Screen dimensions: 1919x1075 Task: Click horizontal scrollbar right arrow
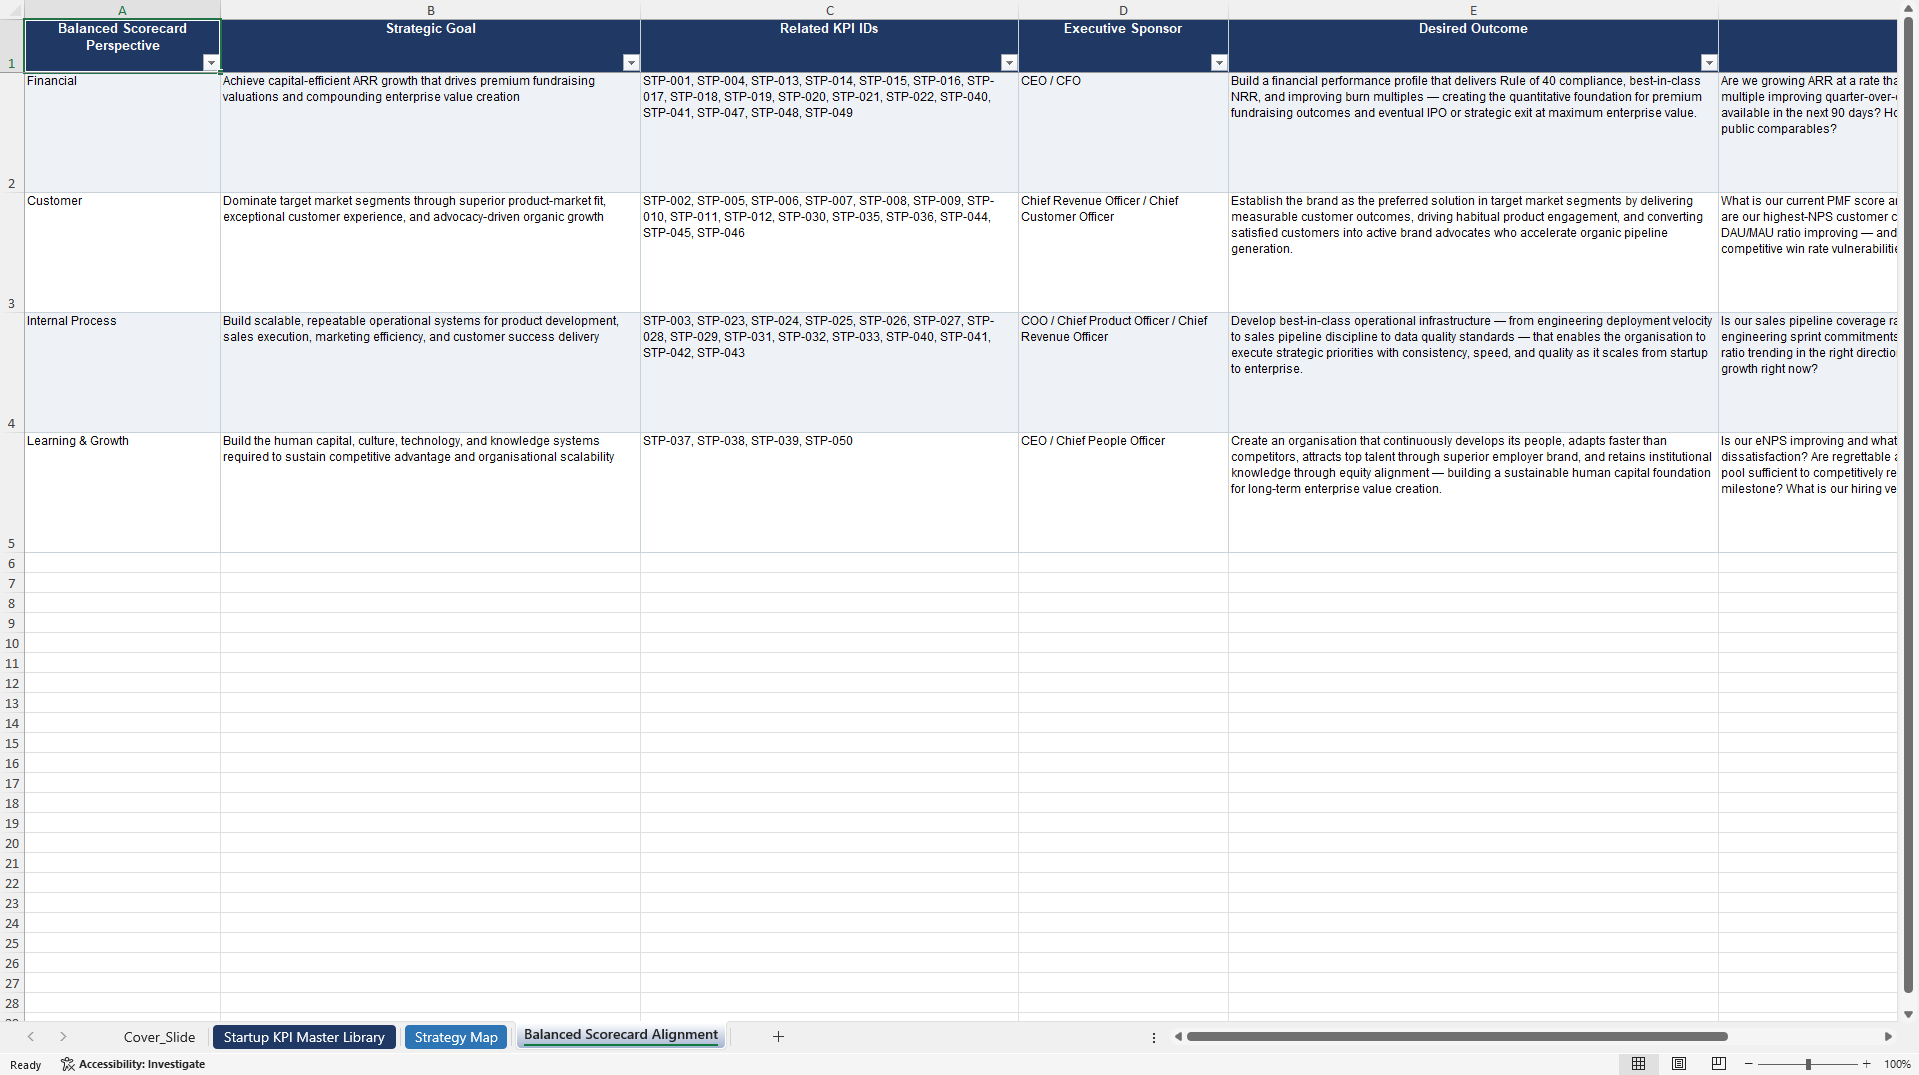pos(1888,1037)
